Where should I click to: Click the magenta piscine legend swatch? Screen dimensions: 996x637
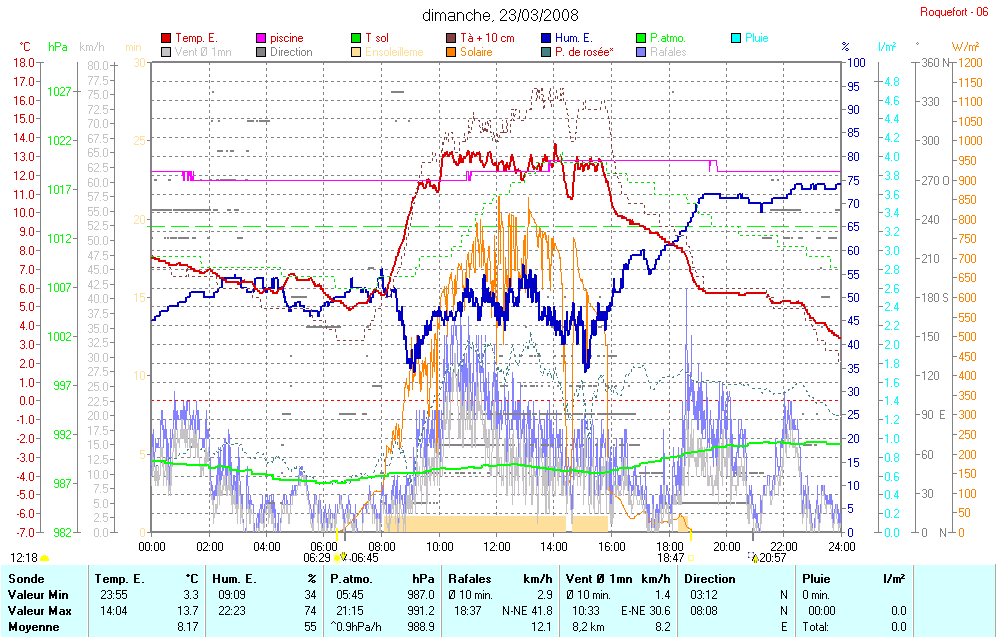260,38
